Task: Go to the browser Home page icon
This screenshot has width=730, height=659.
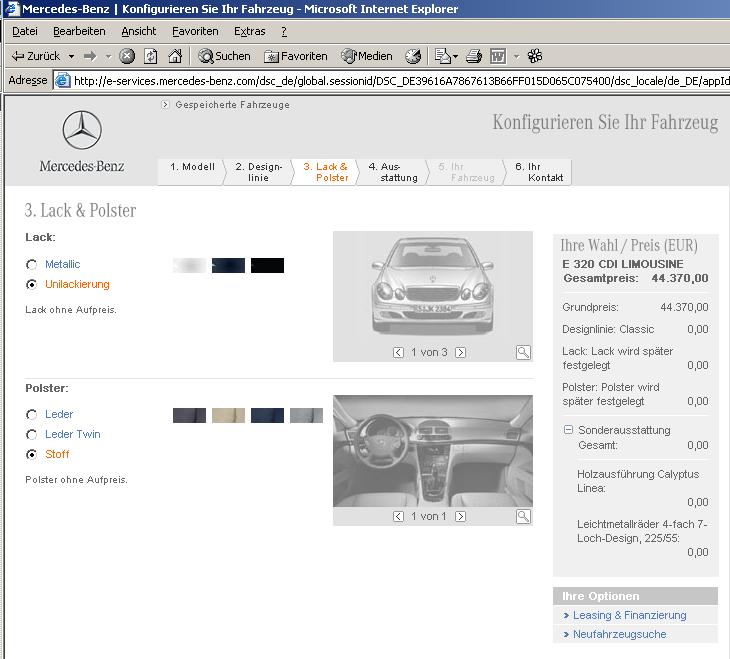Action: coord(175,56)
